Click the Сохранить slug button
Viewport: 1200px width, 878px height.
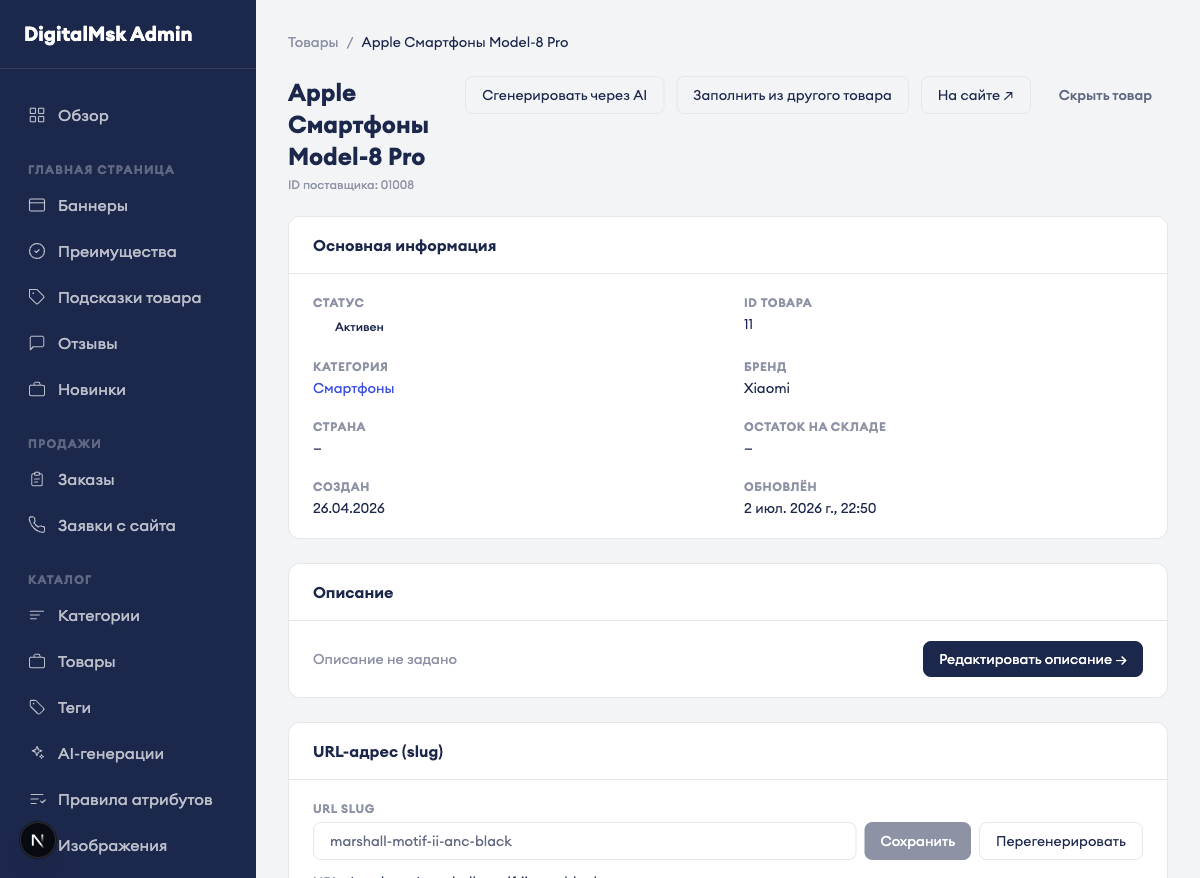point(918,841)
